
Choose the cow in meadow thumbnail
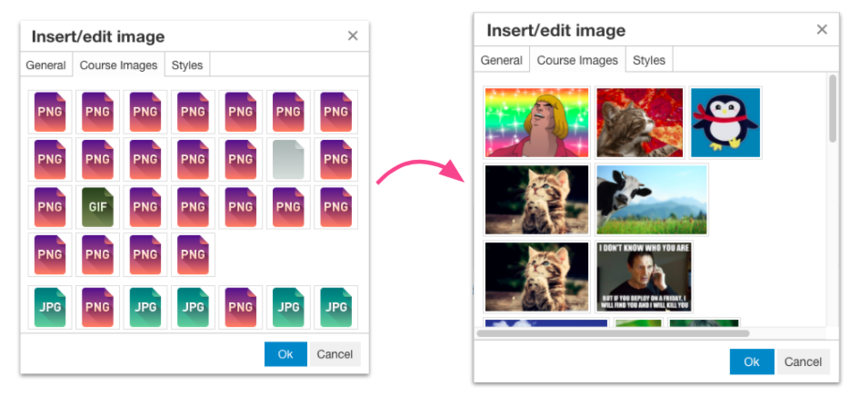pyautogui.click(x=652, y=200)
